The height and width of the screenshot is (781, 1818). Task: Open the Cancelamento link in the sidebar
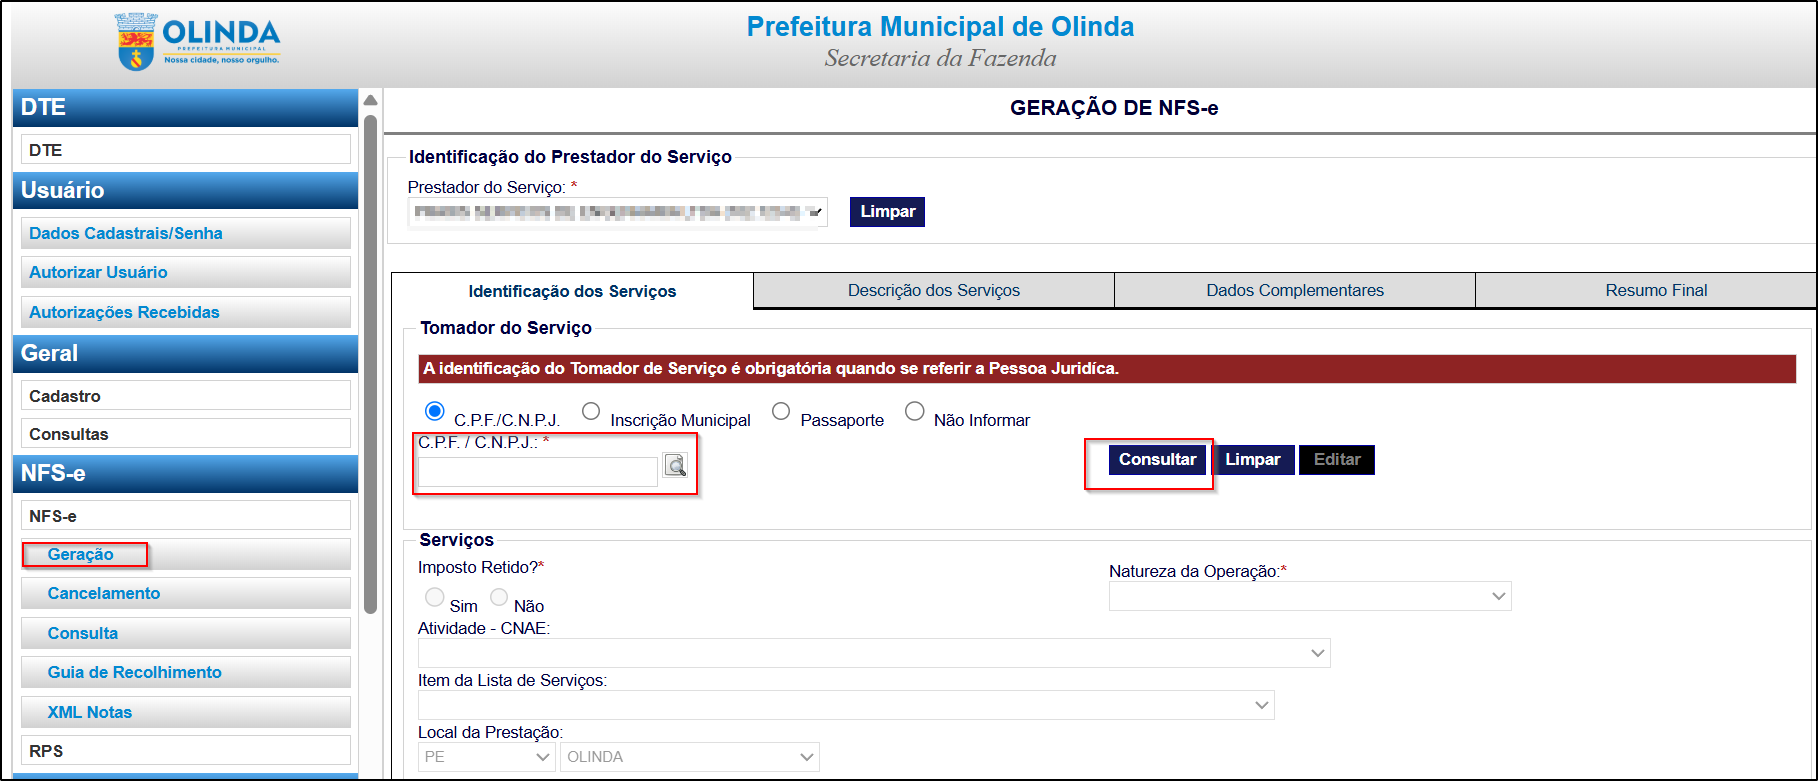[x=104, y=593]
